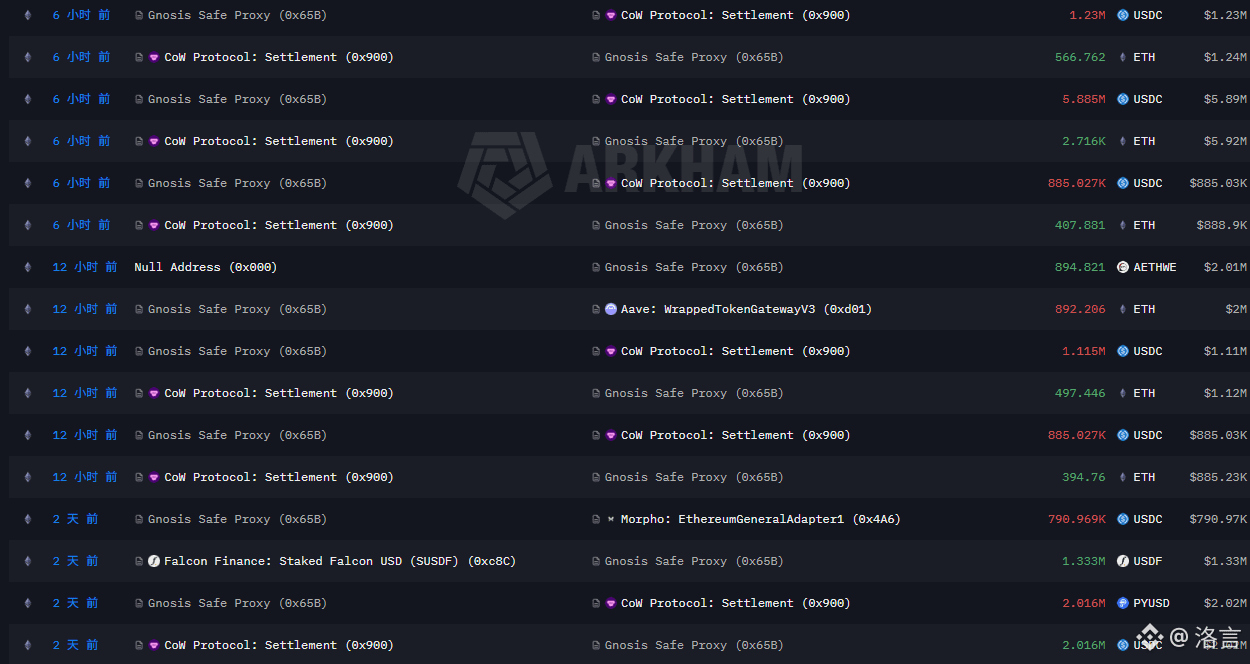1250x664 pixels.
Task: Click the CoW Protocol icon in the 566.762 row
Action: [x=154, y=57]
